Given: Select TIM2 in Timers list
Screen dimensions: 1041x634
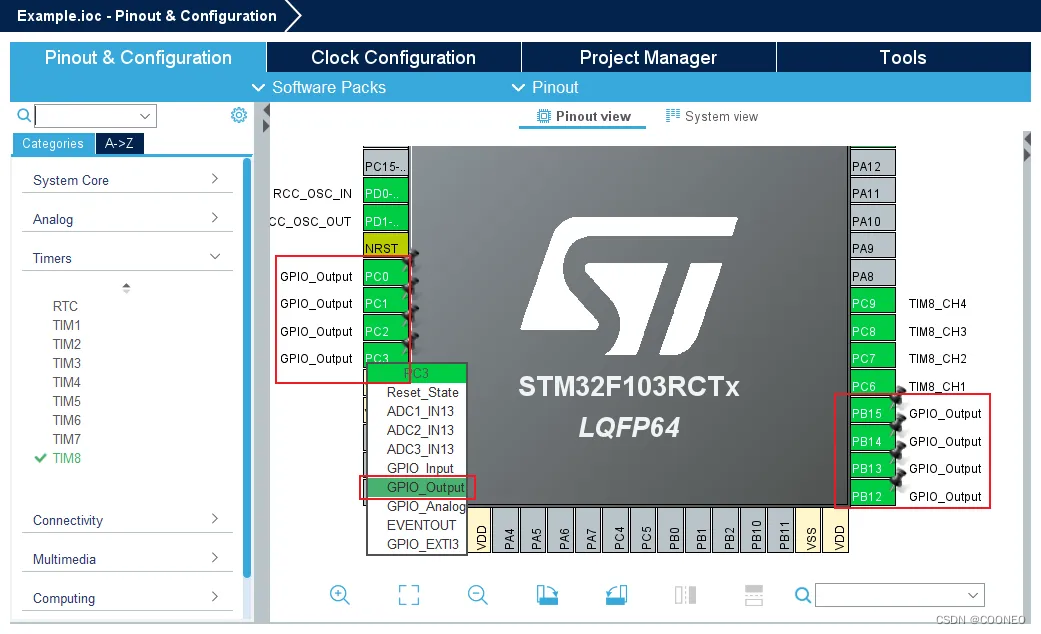Looking at the screenshot, I should [x=66, y=344].
